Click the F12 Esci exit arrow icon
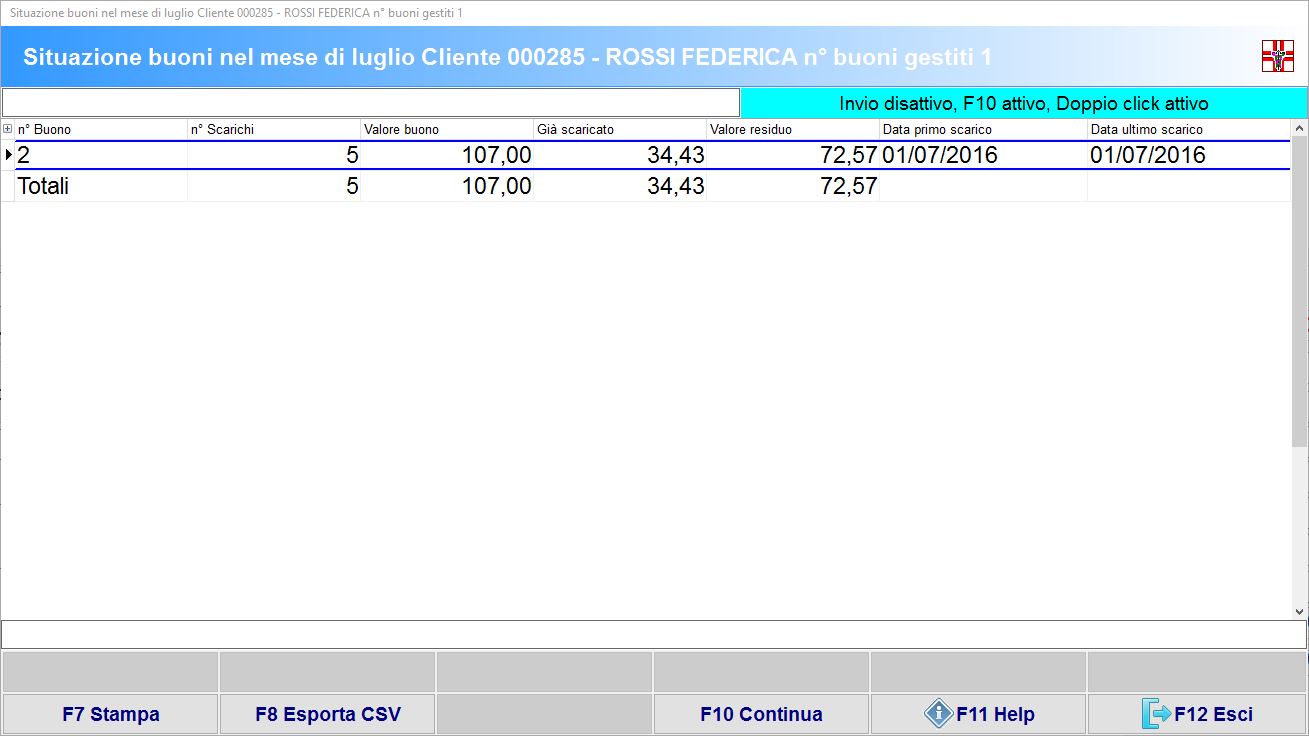This screenshot has width=1309, height=736. click(1155, 714)
